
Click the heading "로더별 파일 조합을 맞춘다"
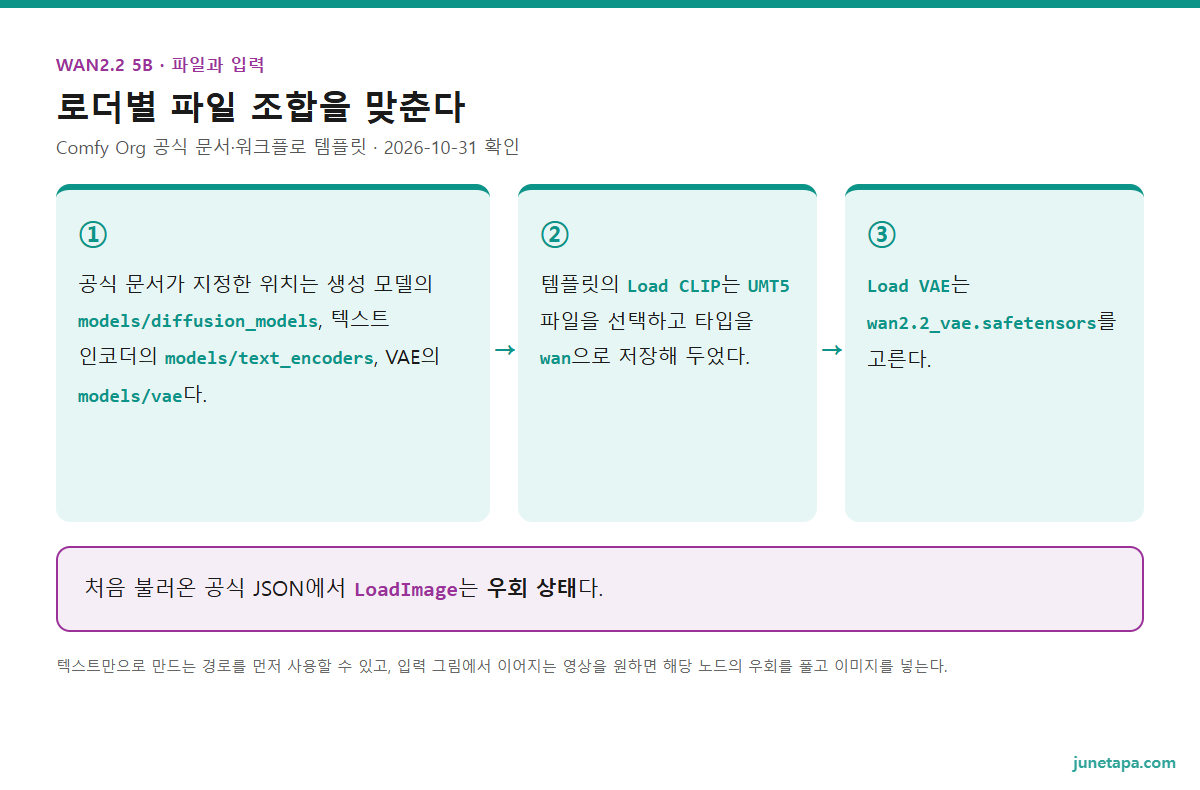pyautogui.click(x=260, y=106)
